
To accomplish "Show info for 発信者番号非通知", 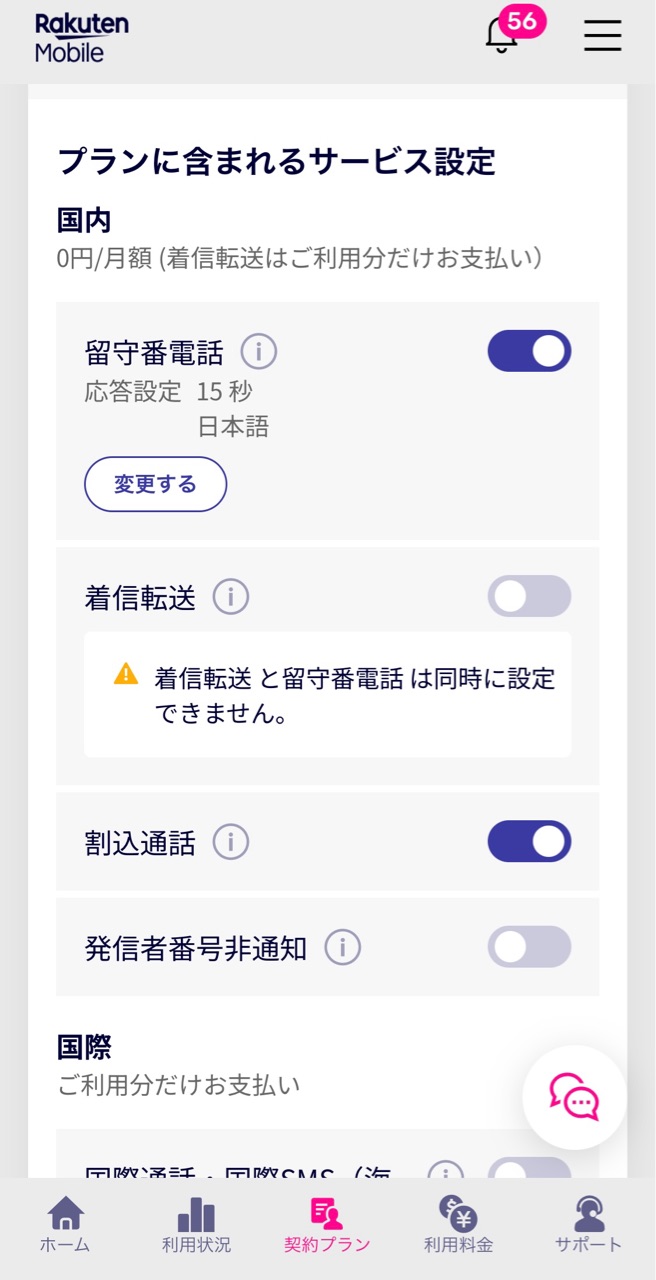I will point(342,947).
